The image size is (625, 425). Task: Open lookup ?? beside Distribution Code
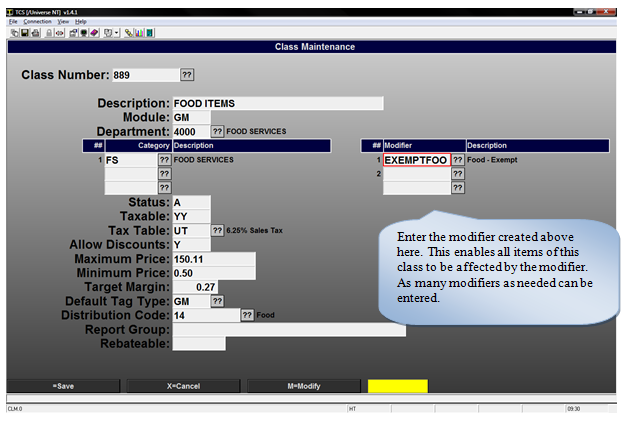(247, 315)
